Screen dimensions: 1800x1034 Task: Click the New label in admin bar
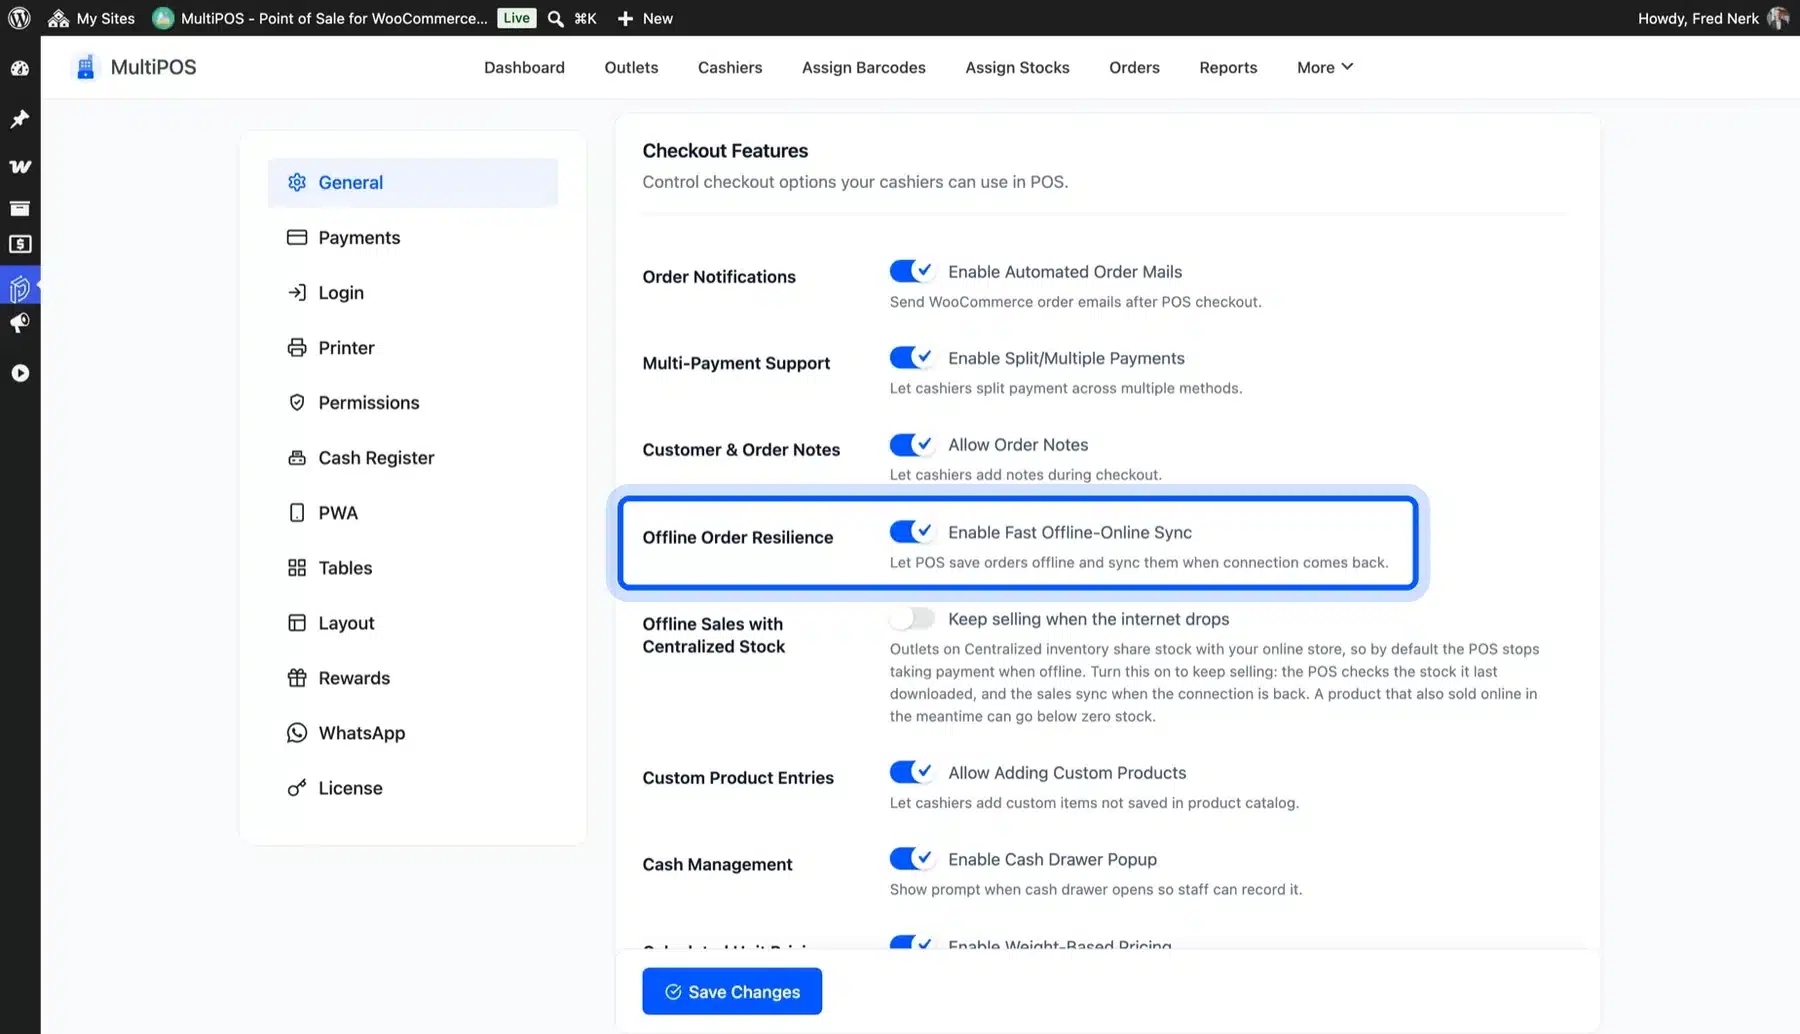pyautogui.click(x=657, y=18)
